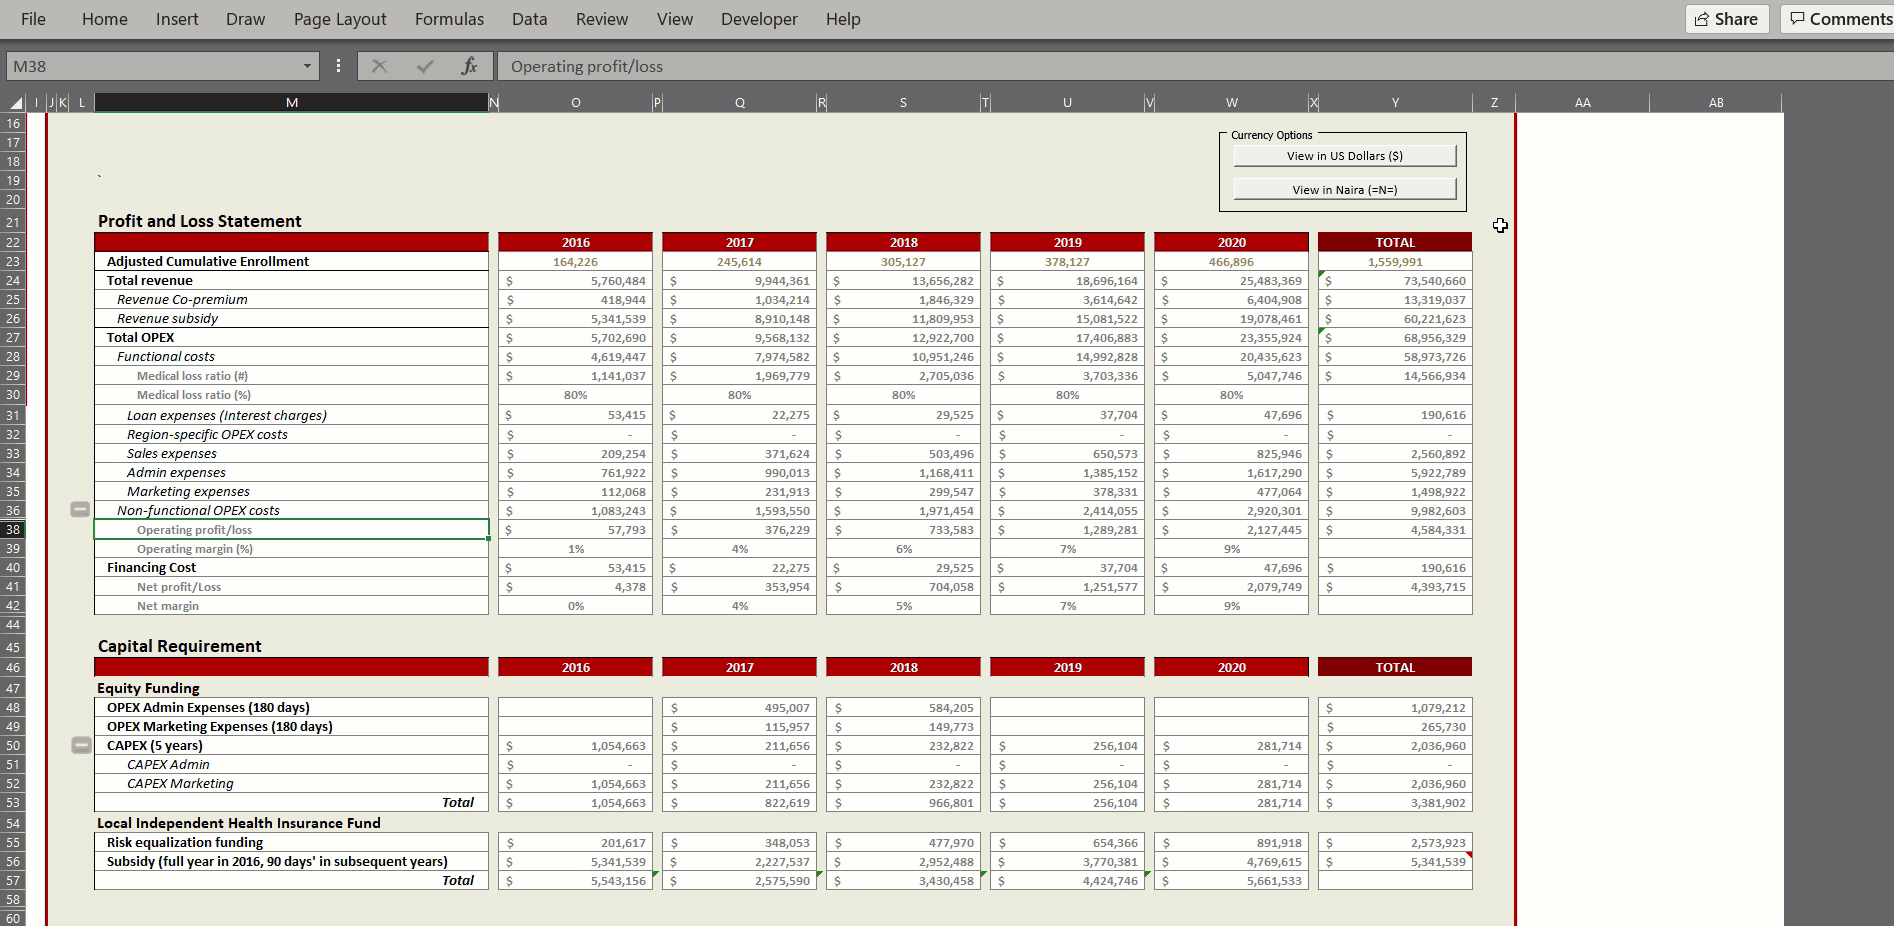Open the View tab
The image size is (1894, 926).
[675, 19]
